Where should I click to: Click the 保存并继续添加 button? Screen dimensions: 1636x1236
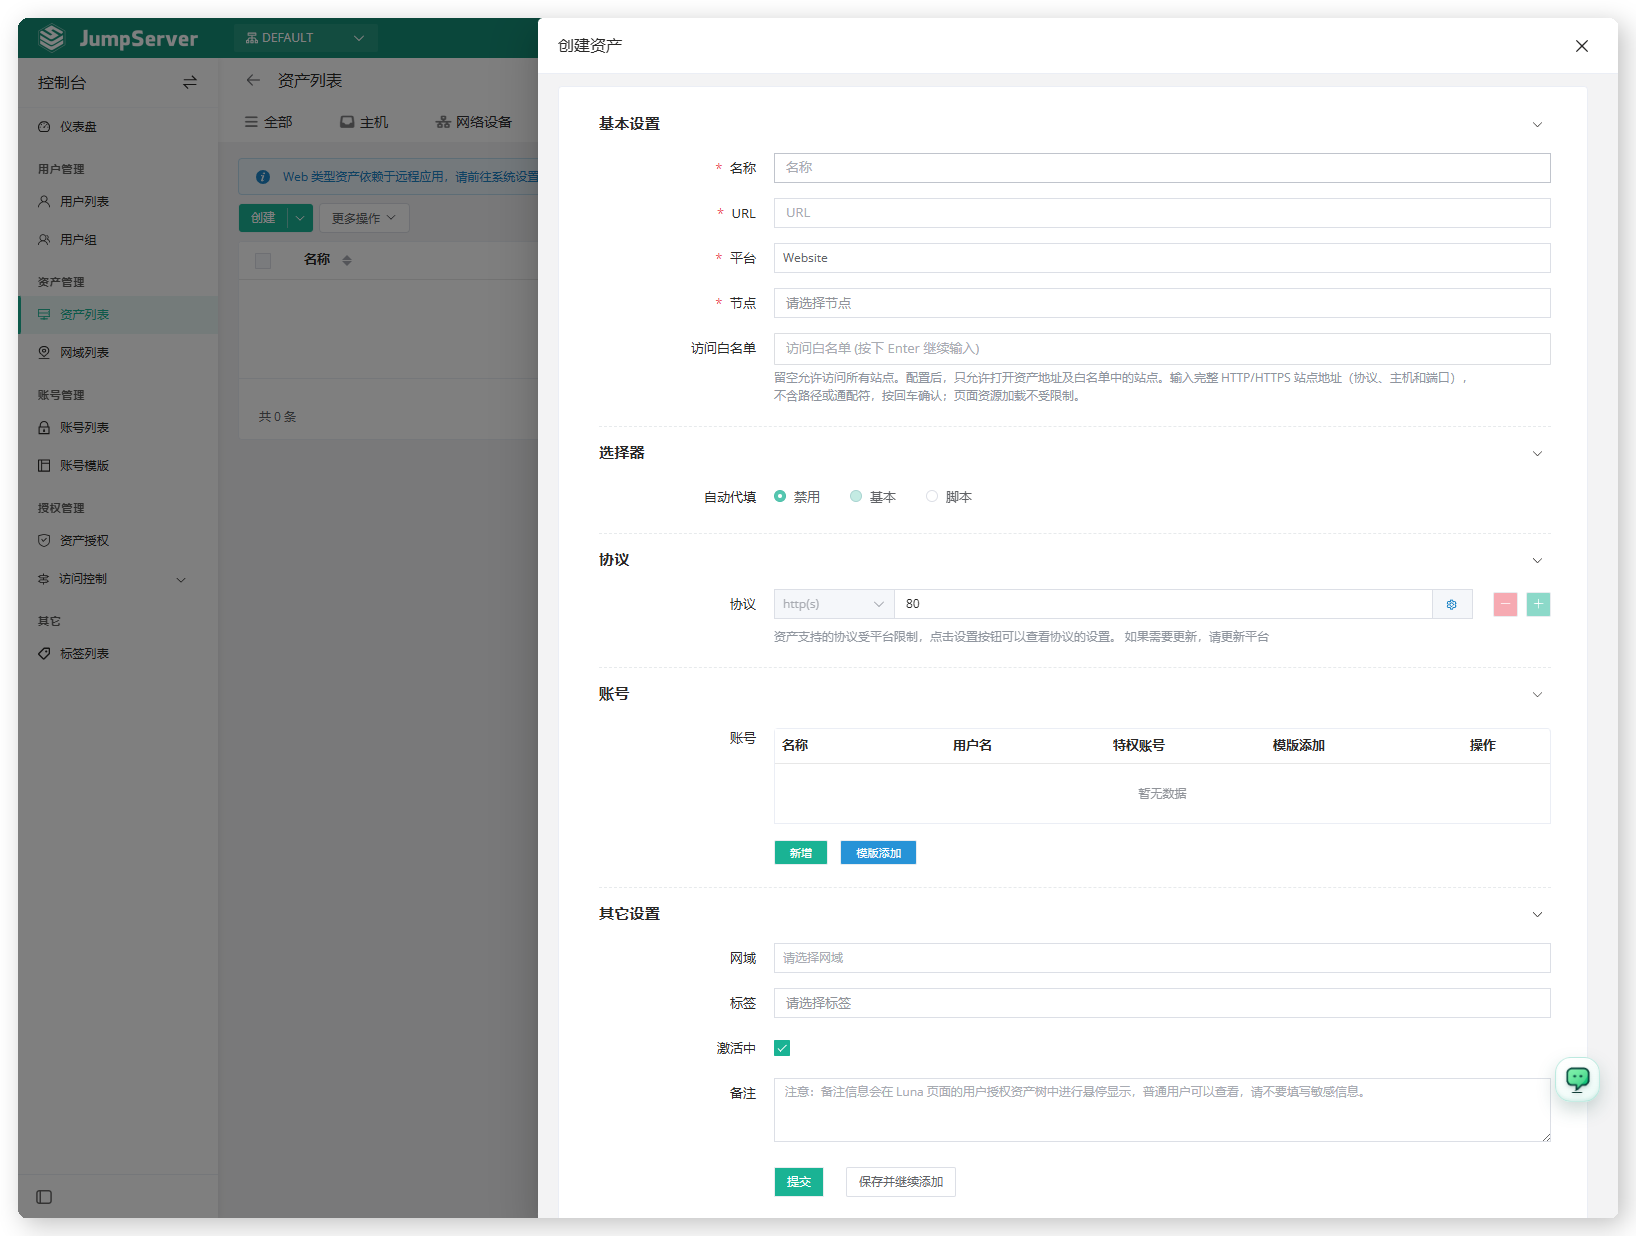[x=901, y=1182]
